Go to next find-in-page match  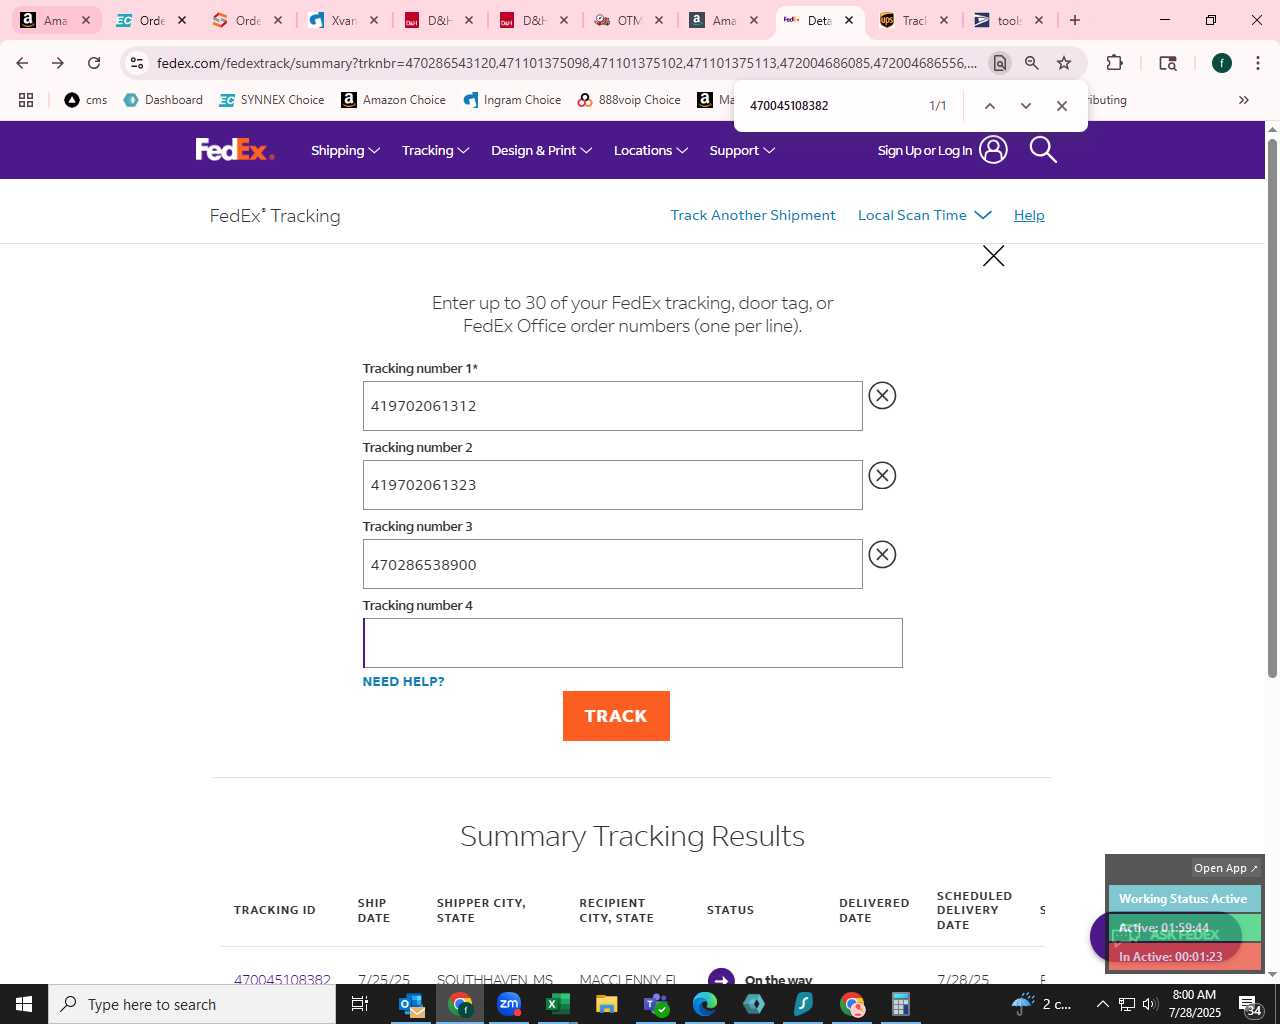(1025, 106)
